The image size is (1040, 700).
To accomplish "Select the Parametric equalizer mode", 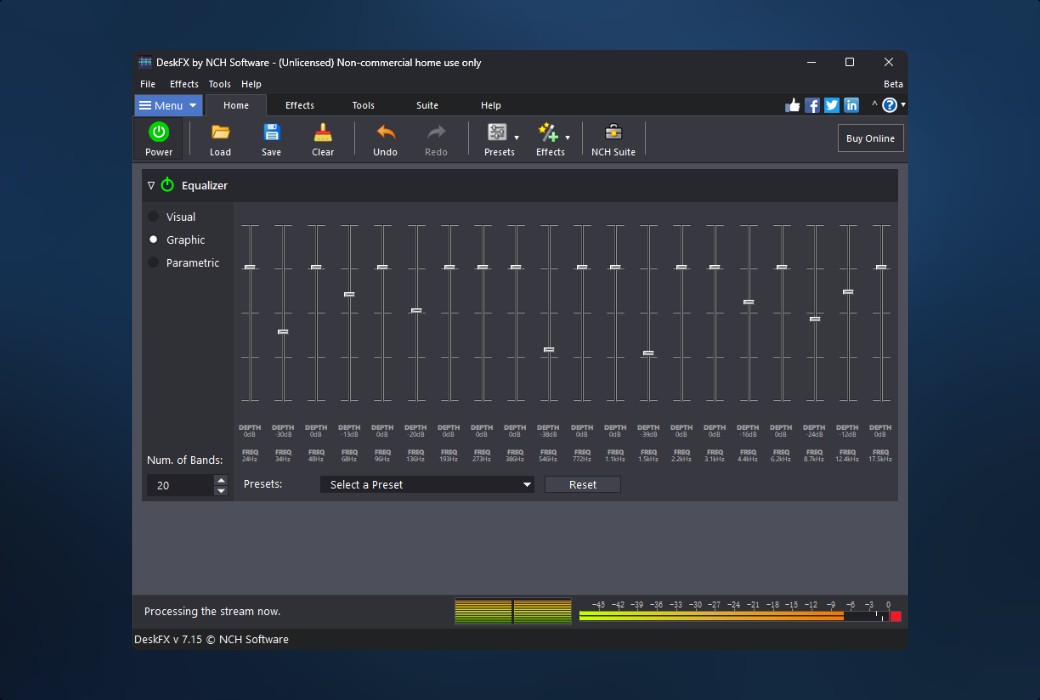I will 154,263.
